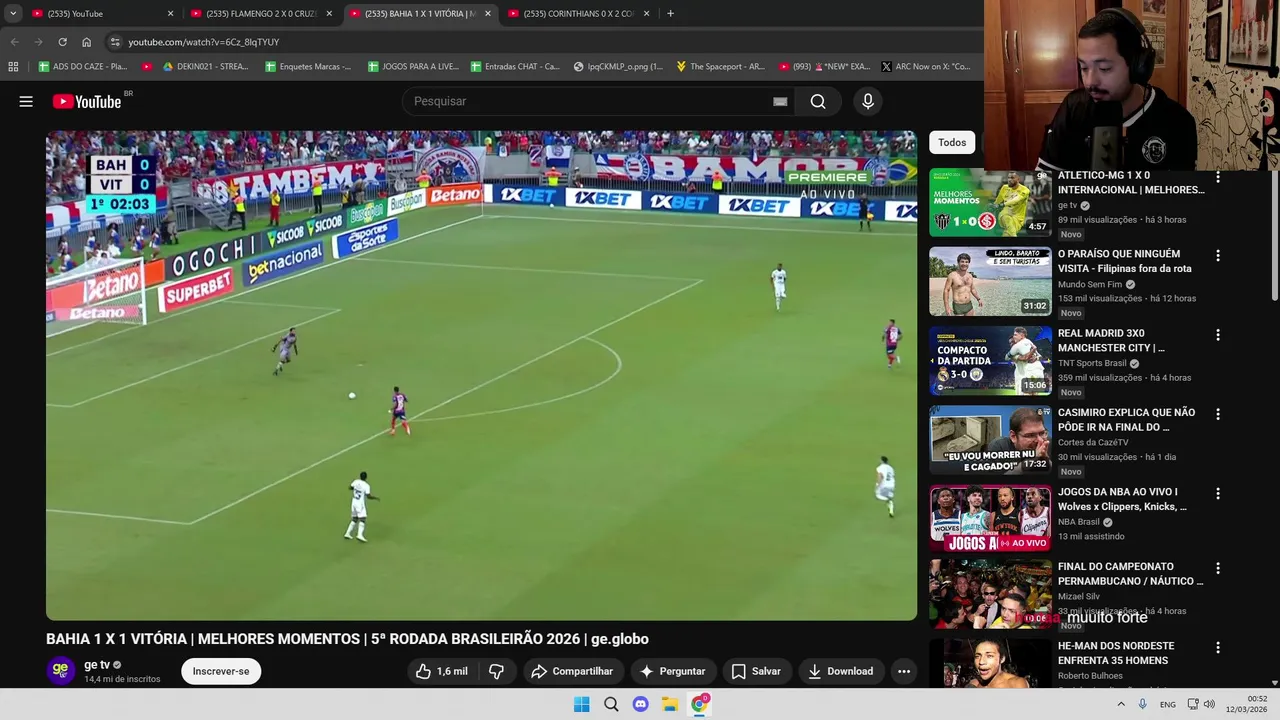Open Chrome from the taskbar

coord(699,704)
